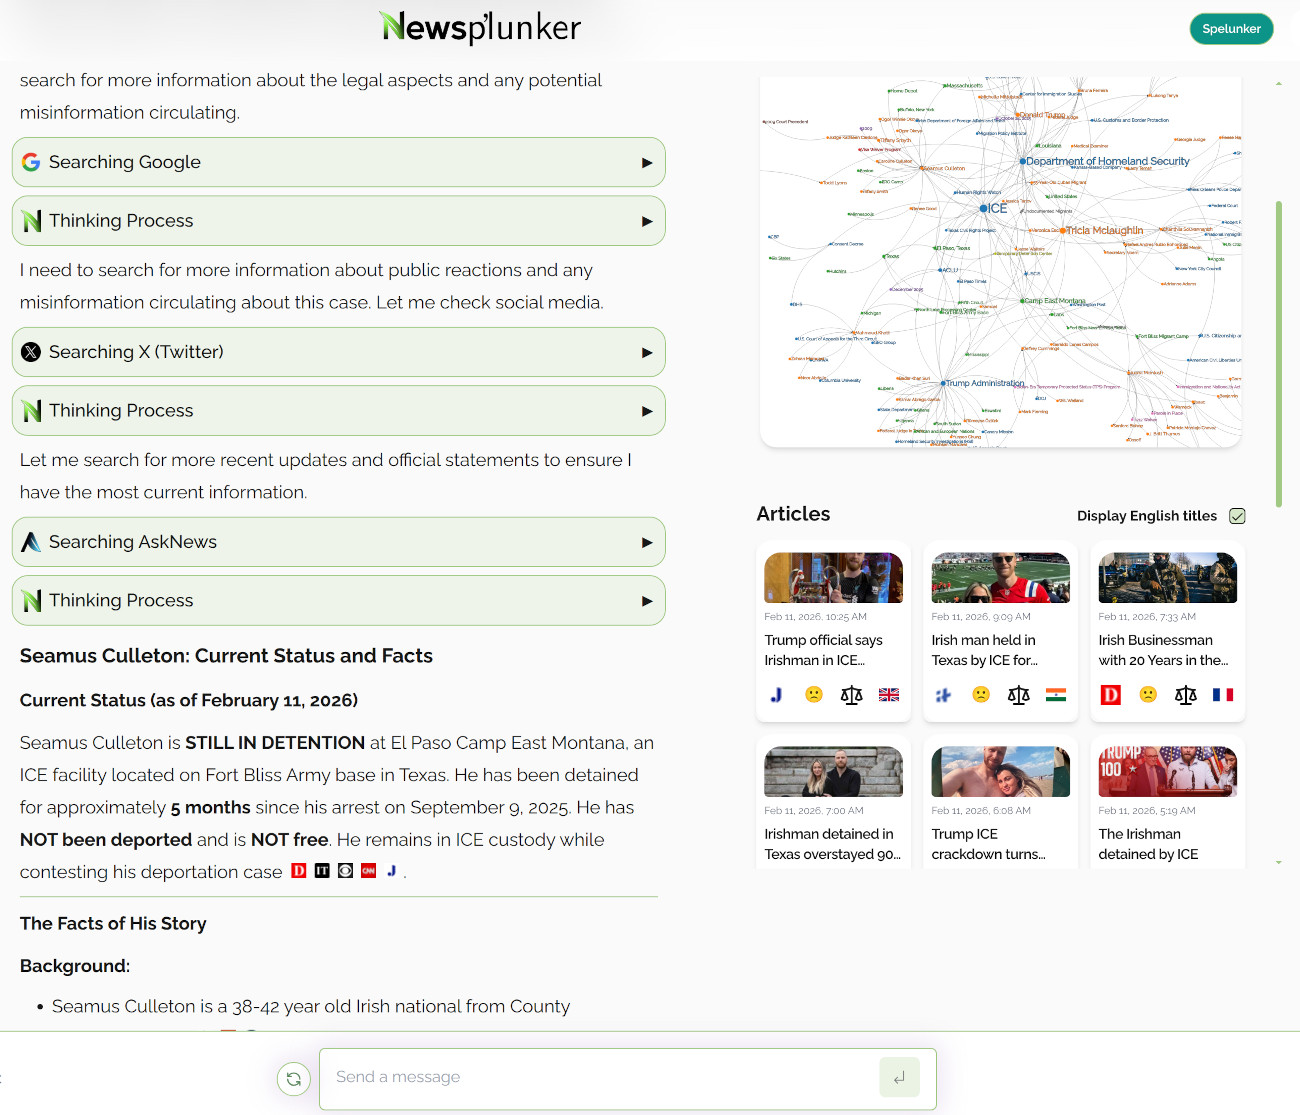Click the Send a message input field
Image resolution: width=1300 pixels, height=1115 pixels.
click(x=600, y=1078)
